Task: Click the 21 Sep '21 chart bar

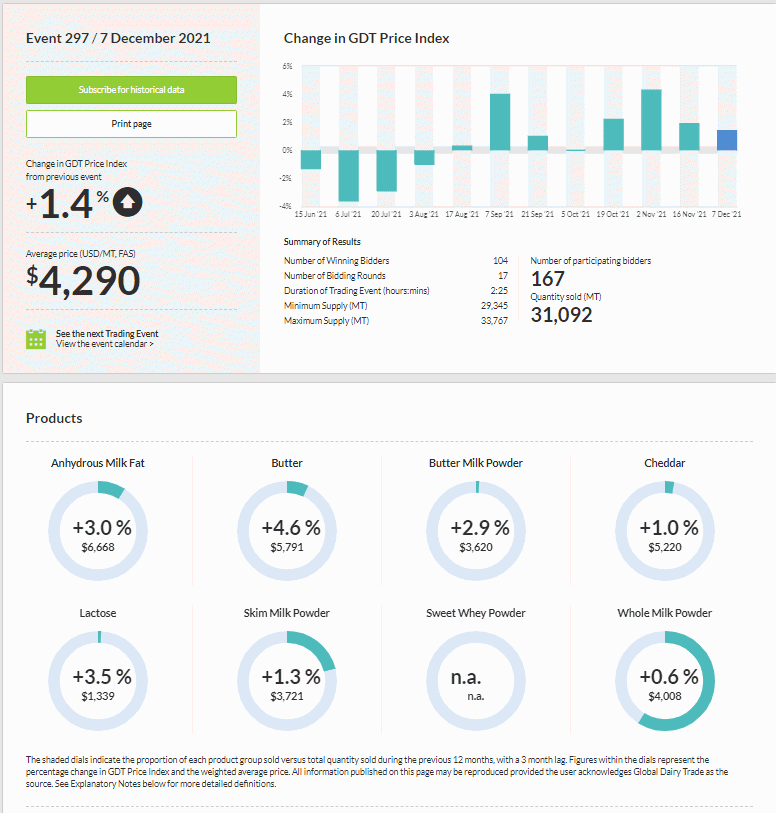Action: [538, 143]
